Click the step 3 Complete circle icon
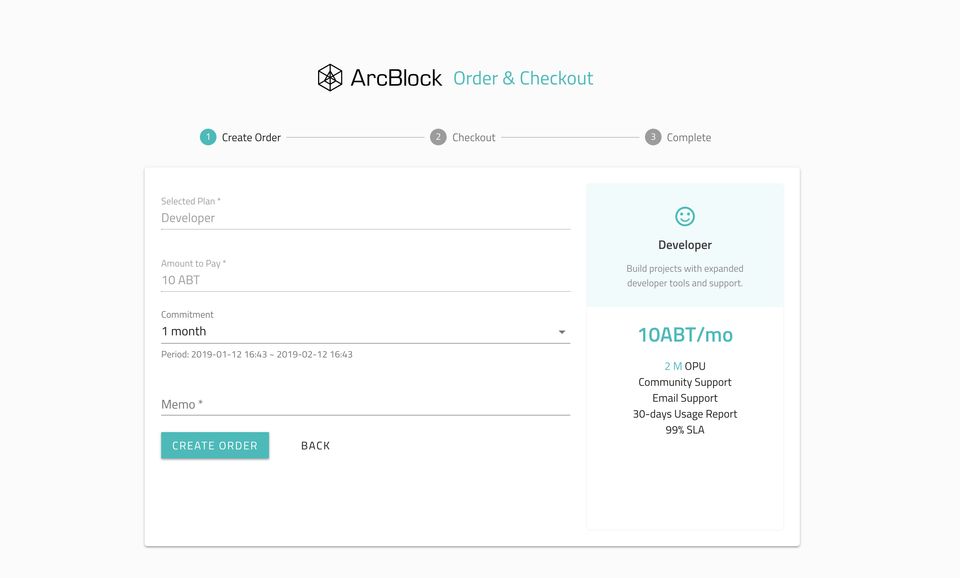The height and width of the screenshot is (578, 960). pyautogui.click(x=653, y=137)
